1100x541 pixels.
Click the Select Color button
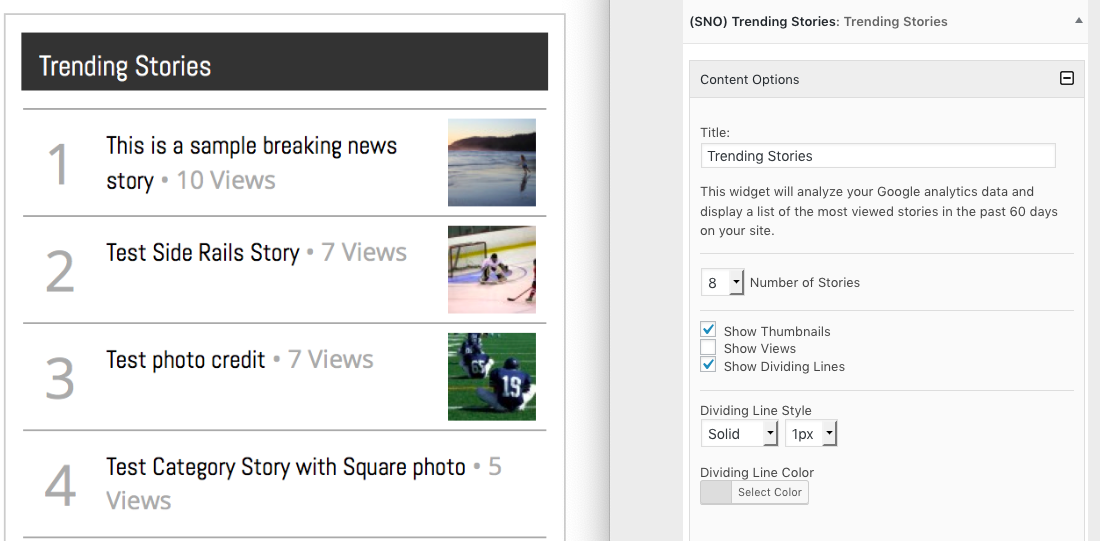770,493
